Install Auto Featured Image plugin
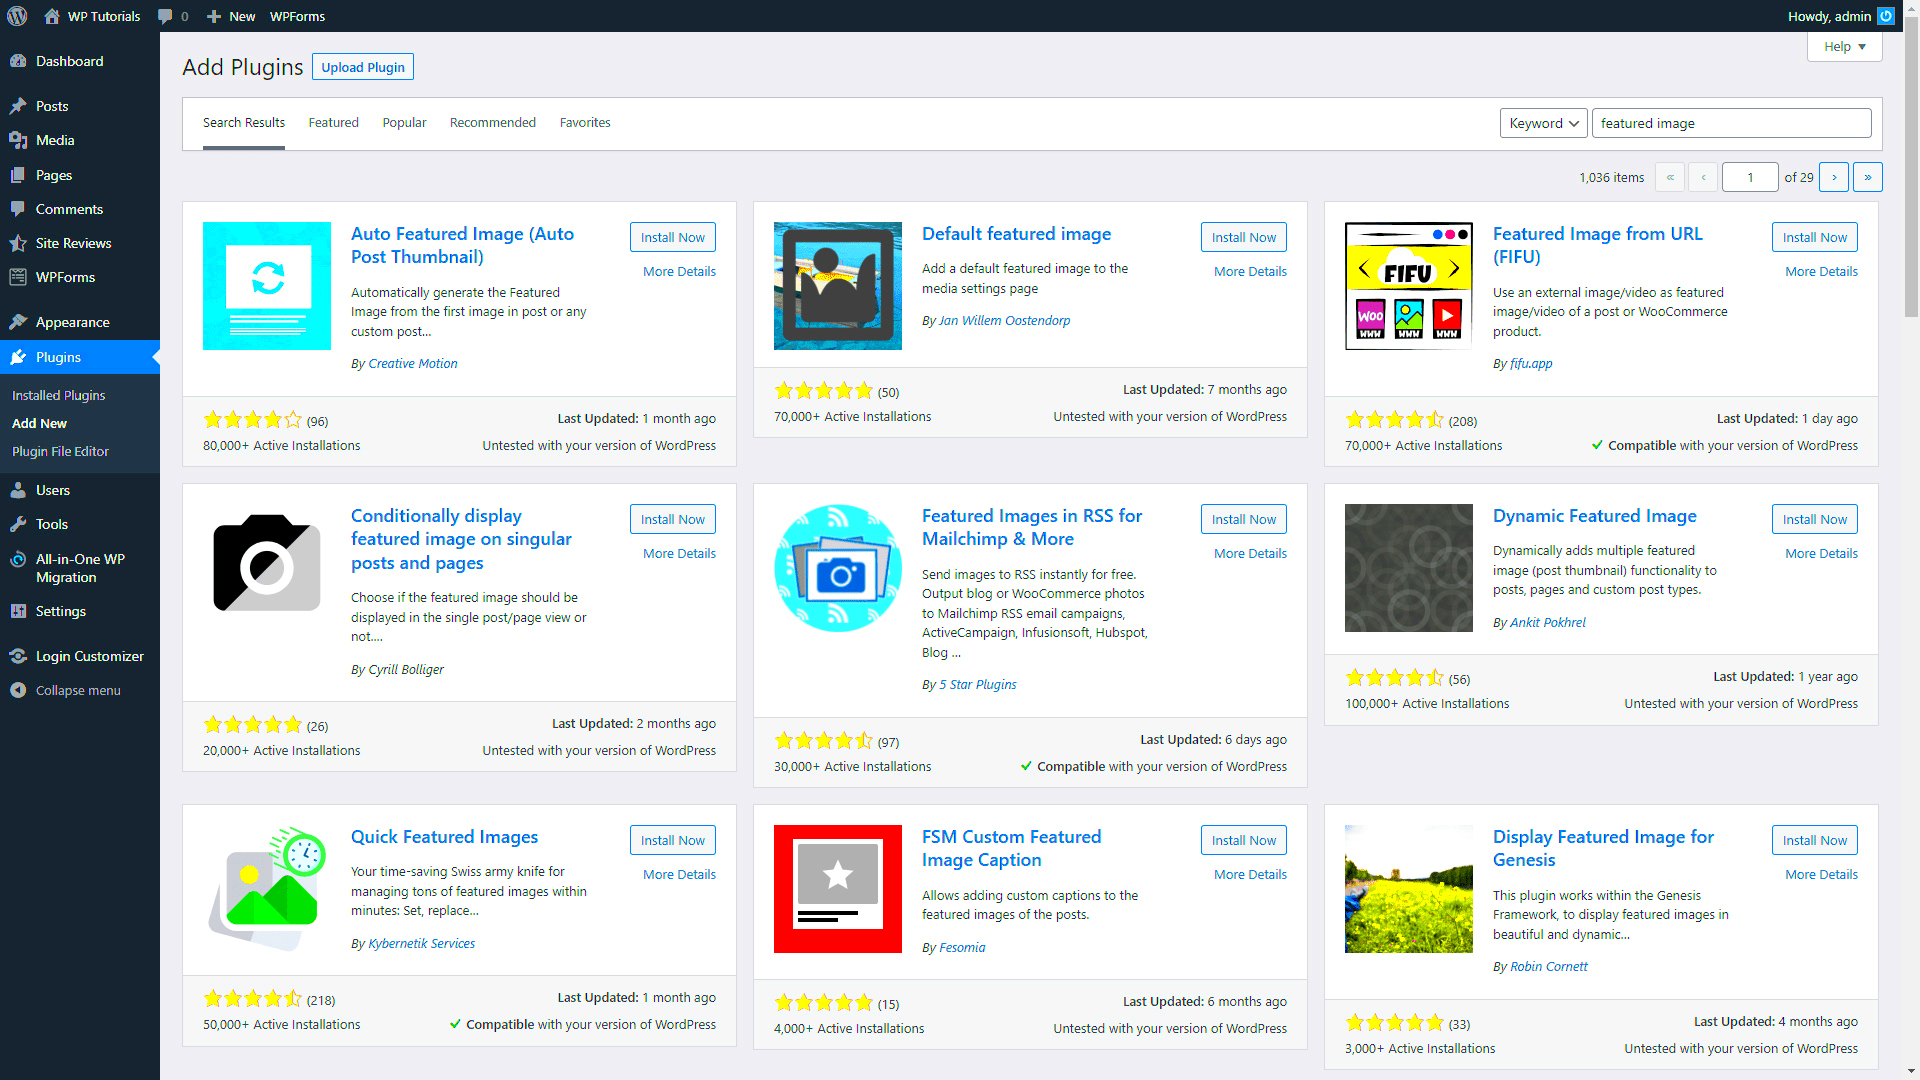Screen dimensions: 1920x1080 (673, 236)
